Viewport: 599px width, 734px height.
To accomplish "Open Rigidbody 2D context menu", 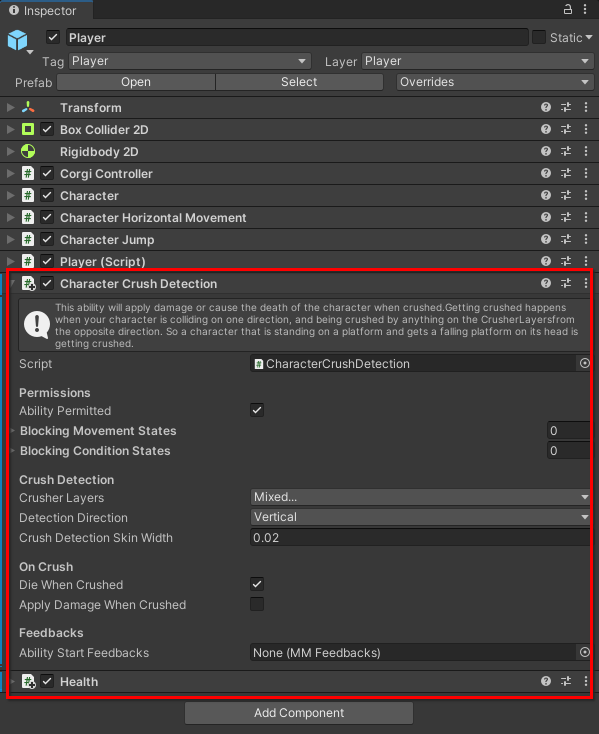I will [x=586, y=151].
